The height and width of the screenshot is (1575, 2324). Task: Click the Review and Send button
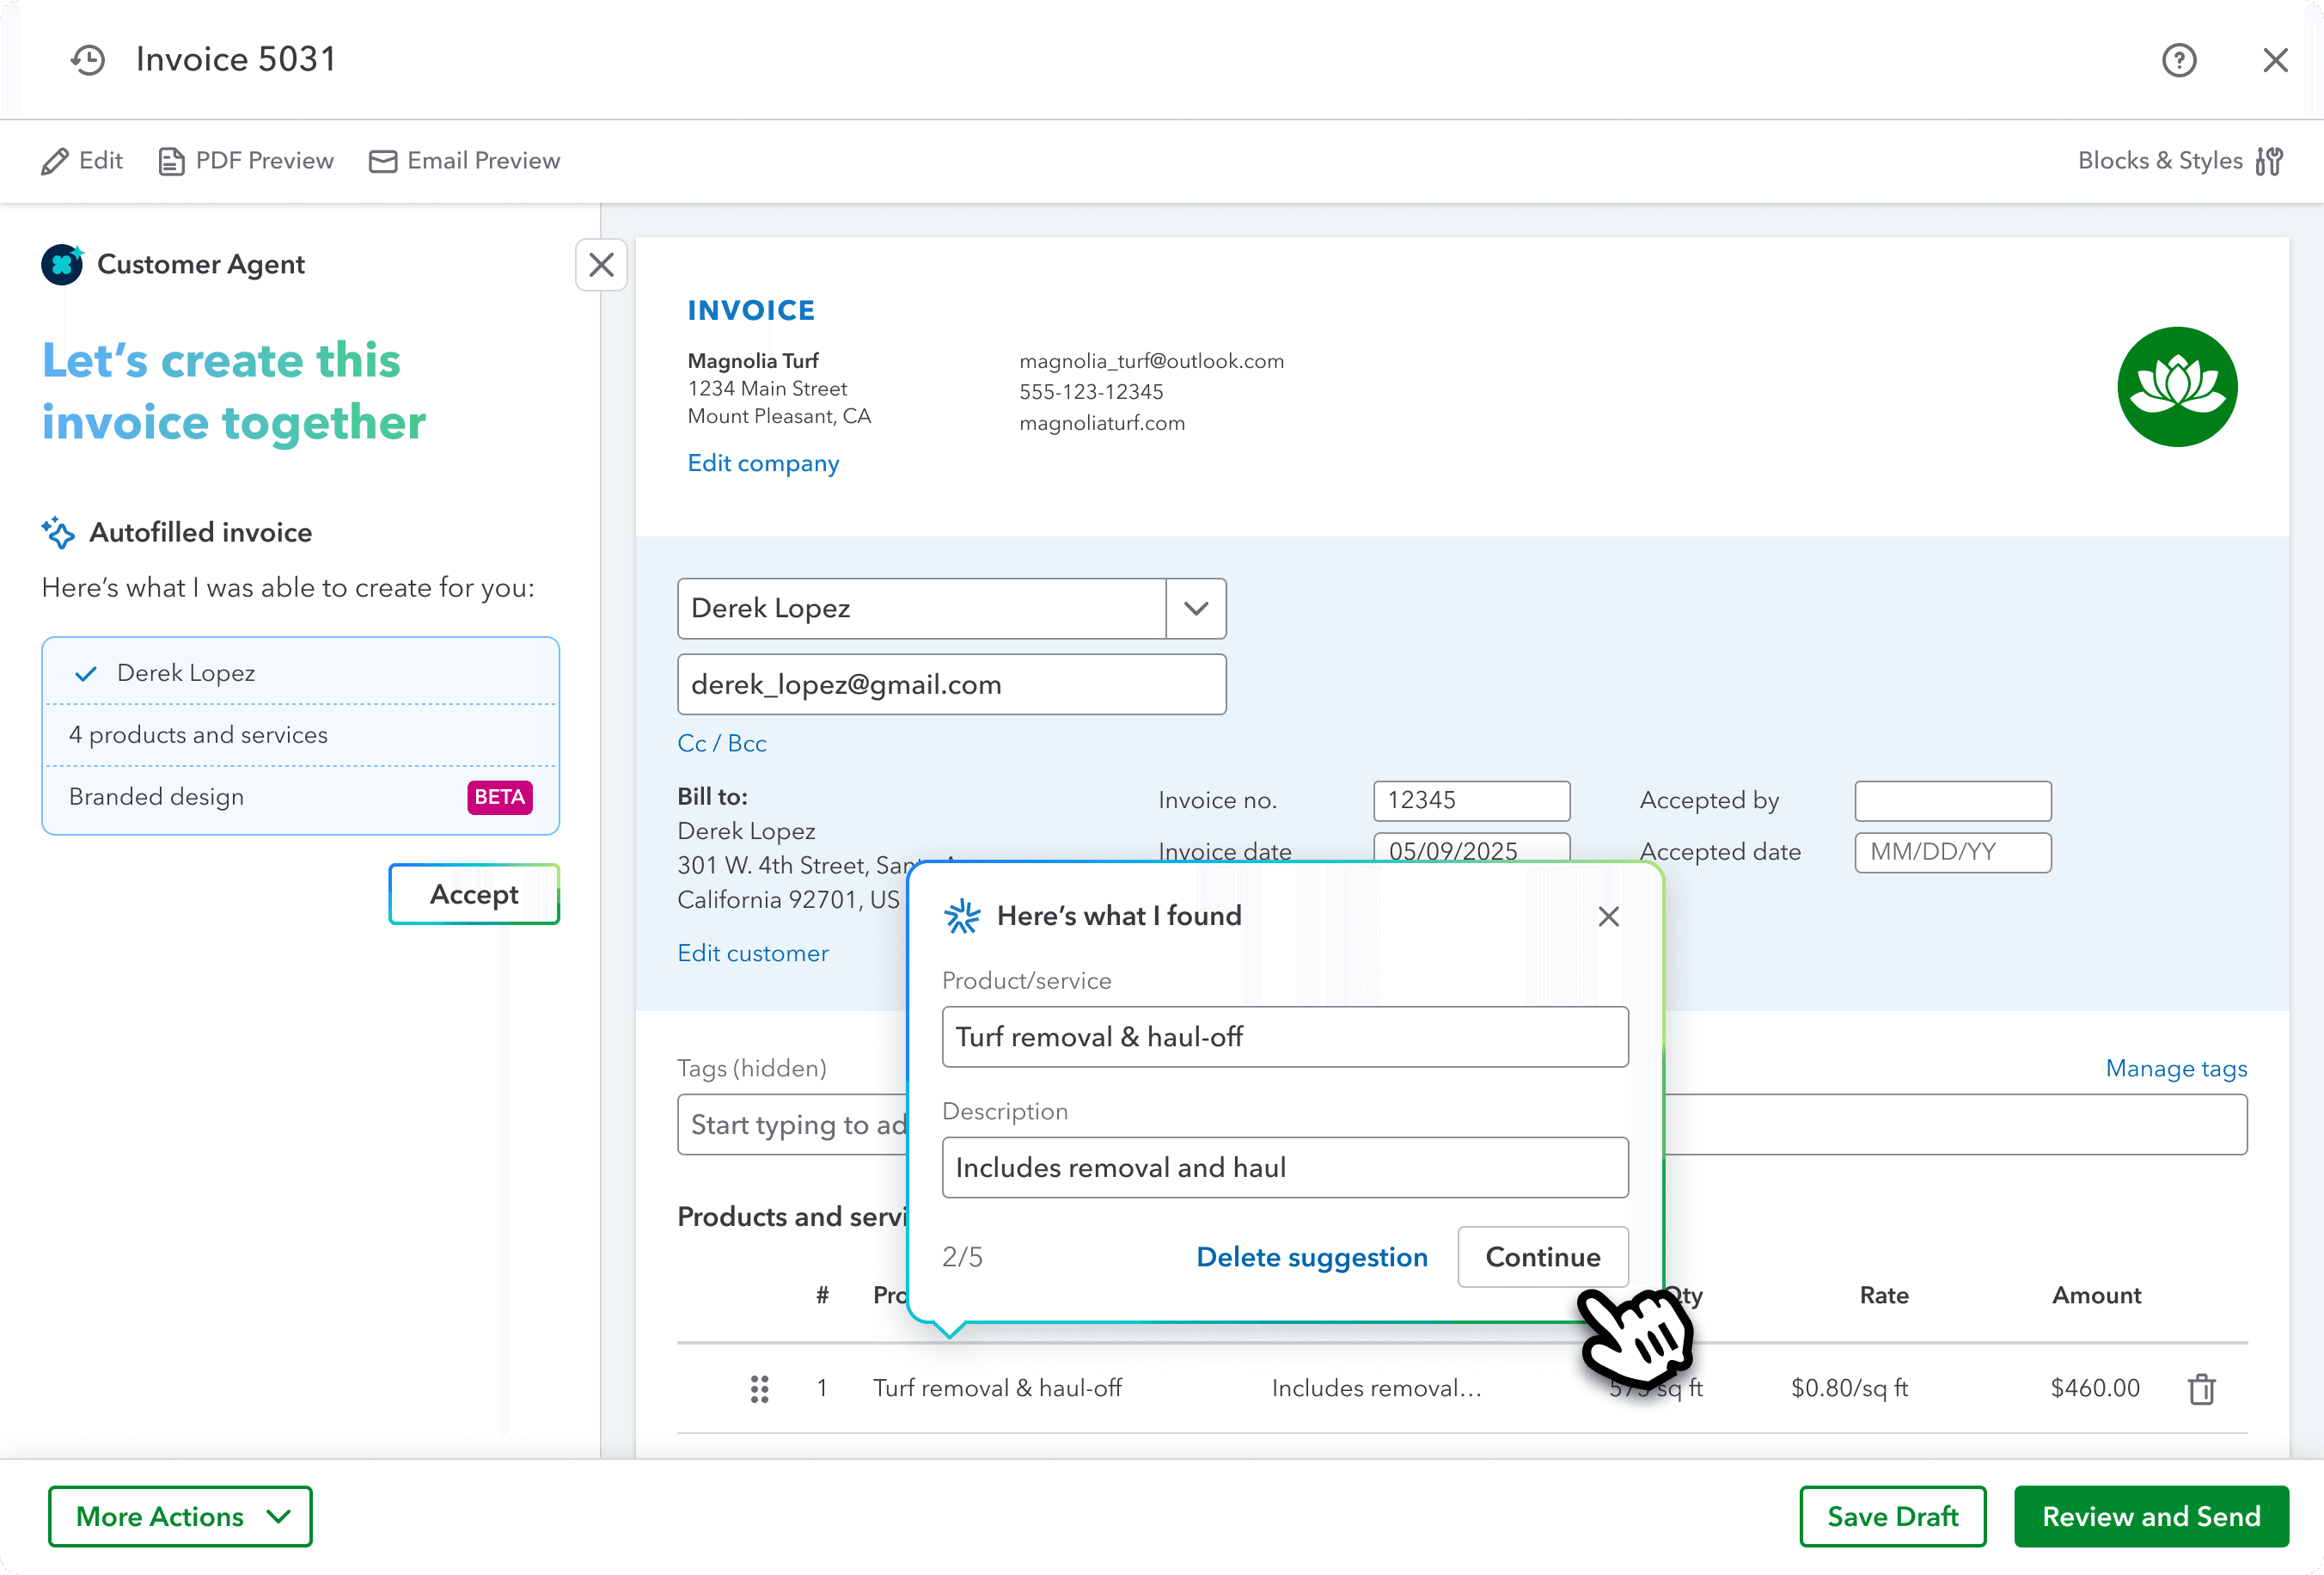click(2150, 1516)
